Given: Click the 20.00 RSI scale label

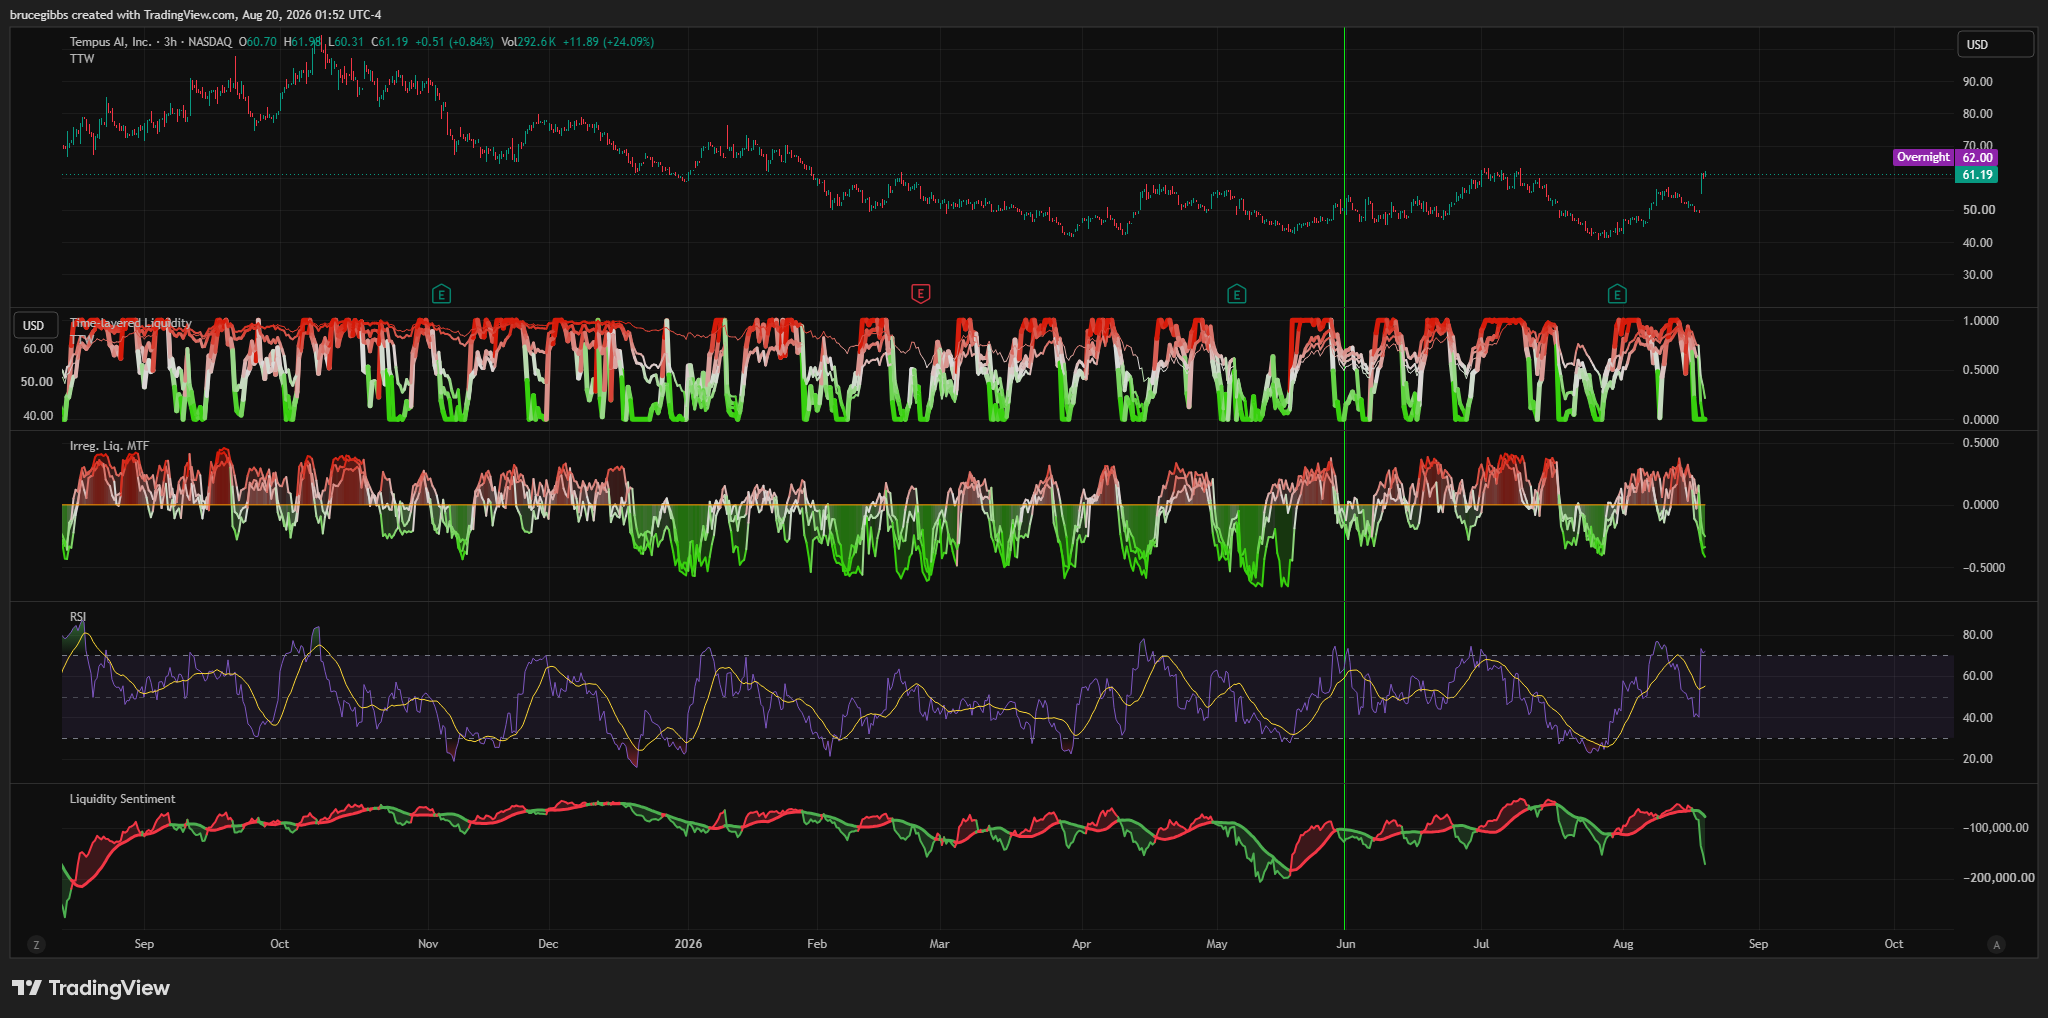Looking at the screenshot, I should tap(1977, 759).
